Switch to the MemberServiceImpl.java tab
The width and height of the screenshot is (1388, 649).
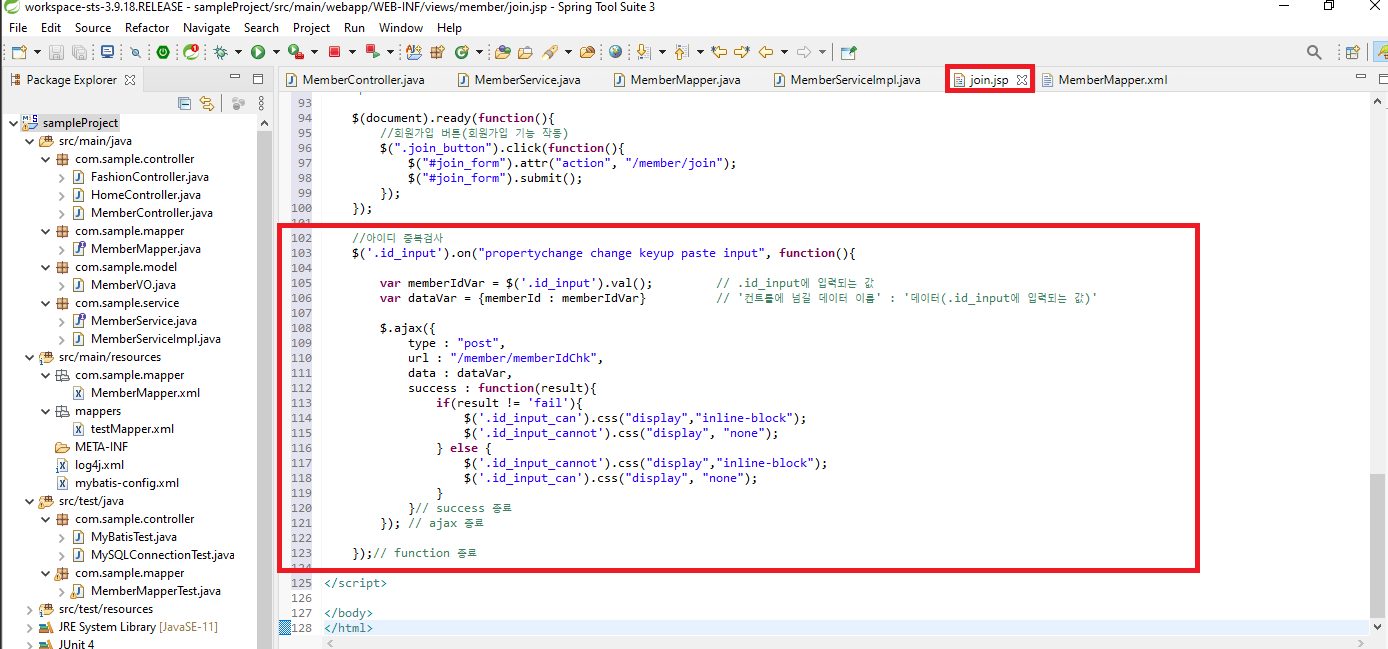[x=846, y=80]
